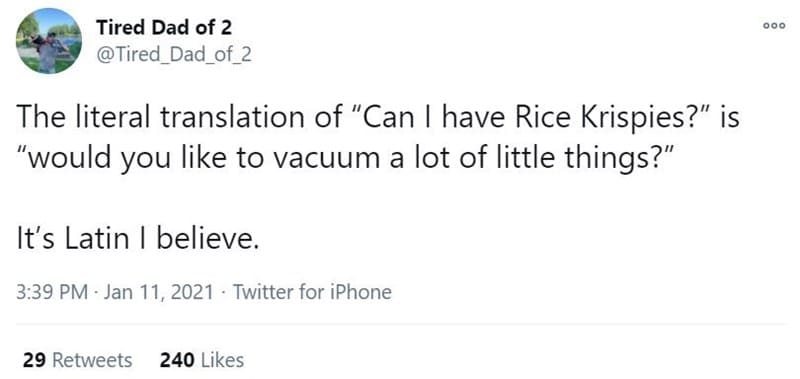Visit the @Tired_Dad_of_2 handle link

tap(174, 54)
